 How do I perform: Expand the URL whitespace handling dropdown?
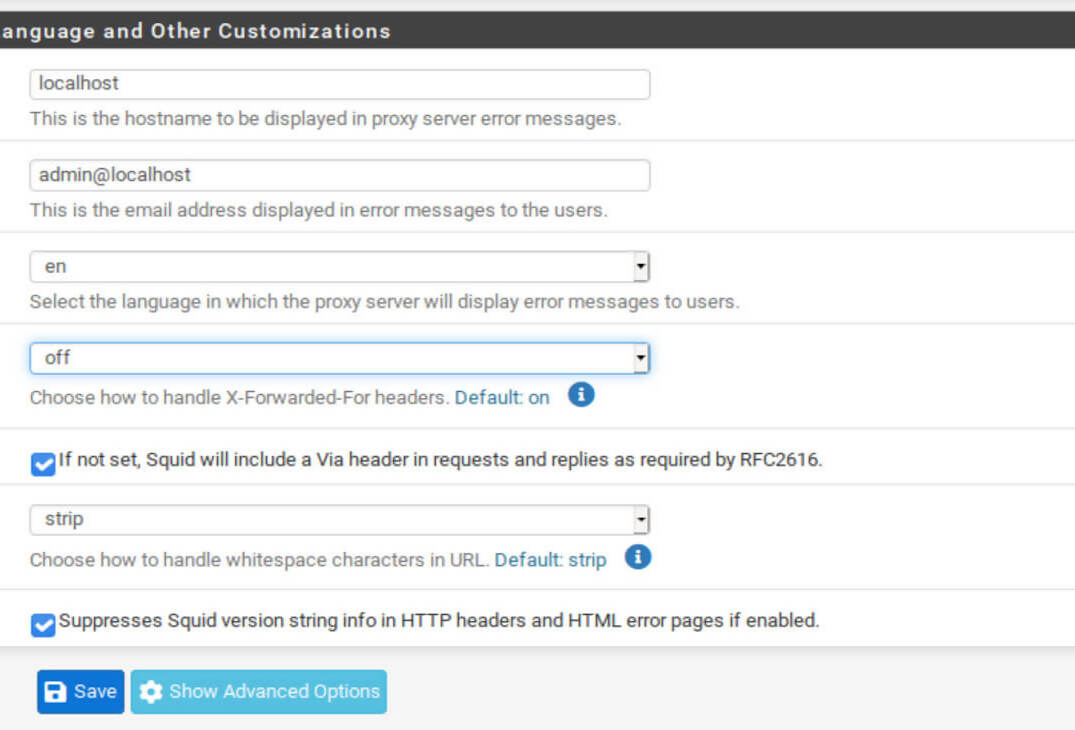point(339,520)
